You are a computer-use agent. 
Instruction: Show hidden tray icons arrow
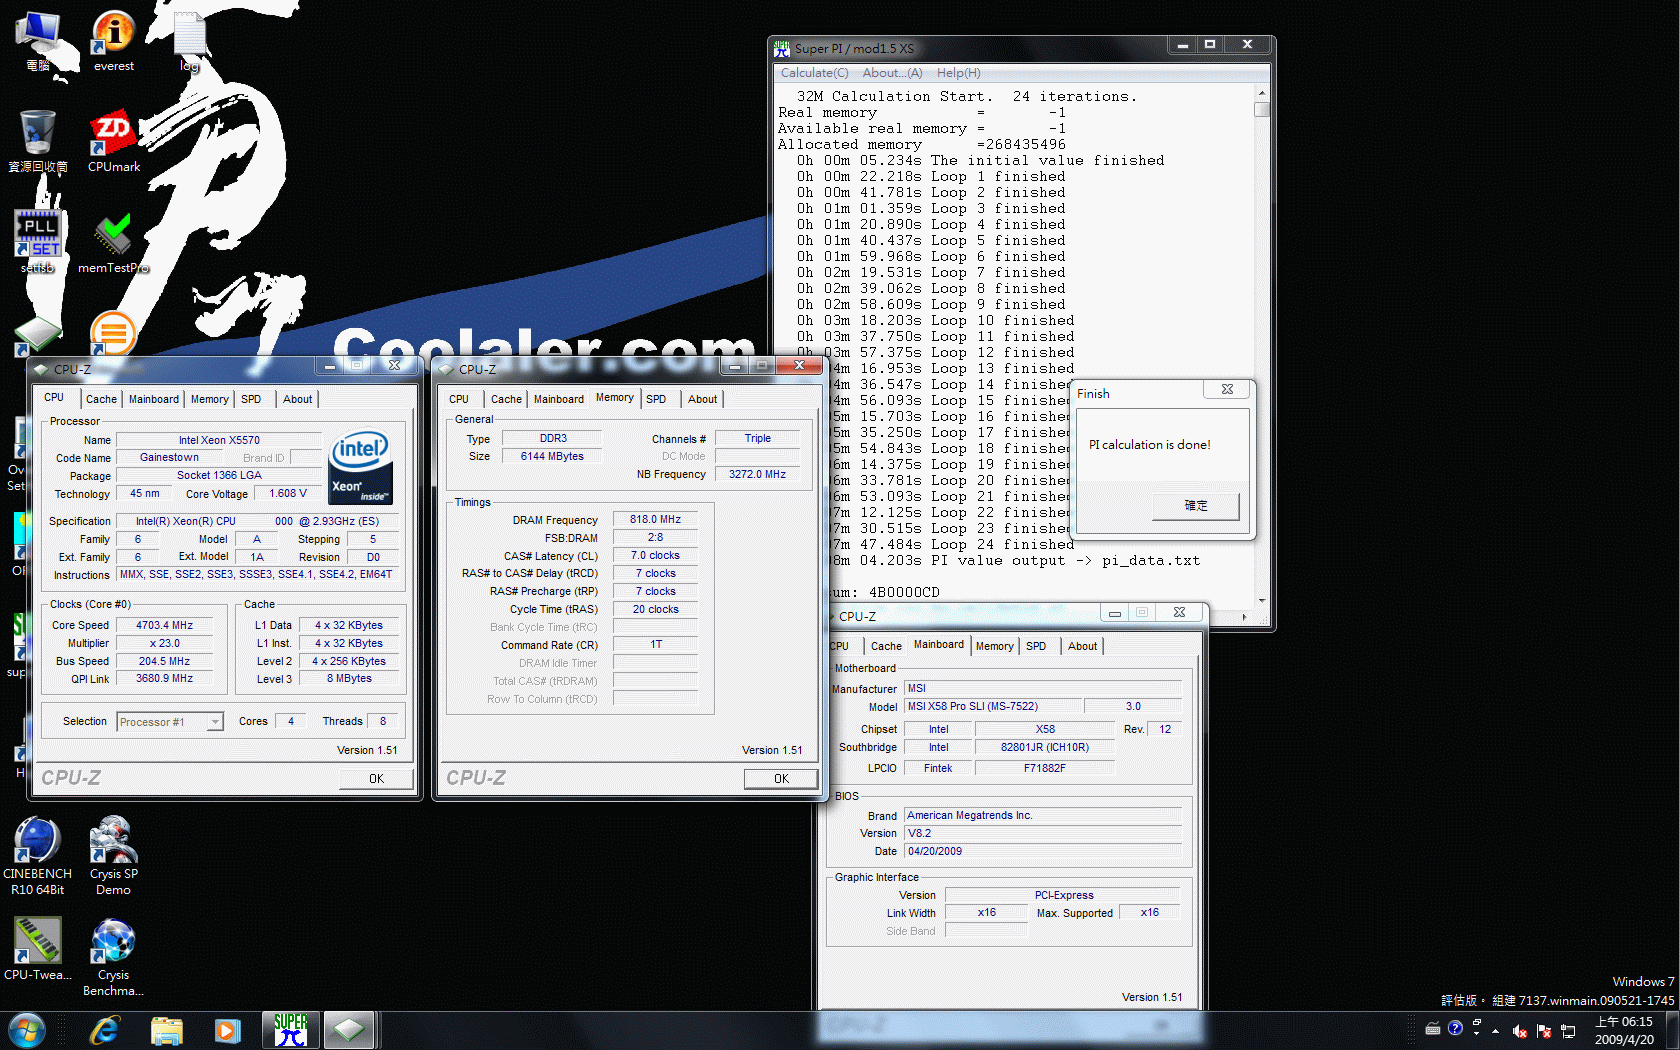click(x=1495, y=1030)
